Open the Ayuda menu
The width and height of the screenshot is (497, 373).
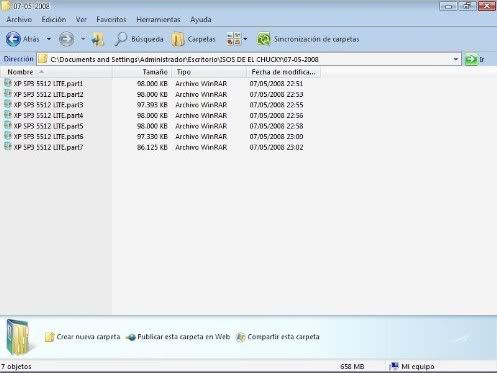201,20
